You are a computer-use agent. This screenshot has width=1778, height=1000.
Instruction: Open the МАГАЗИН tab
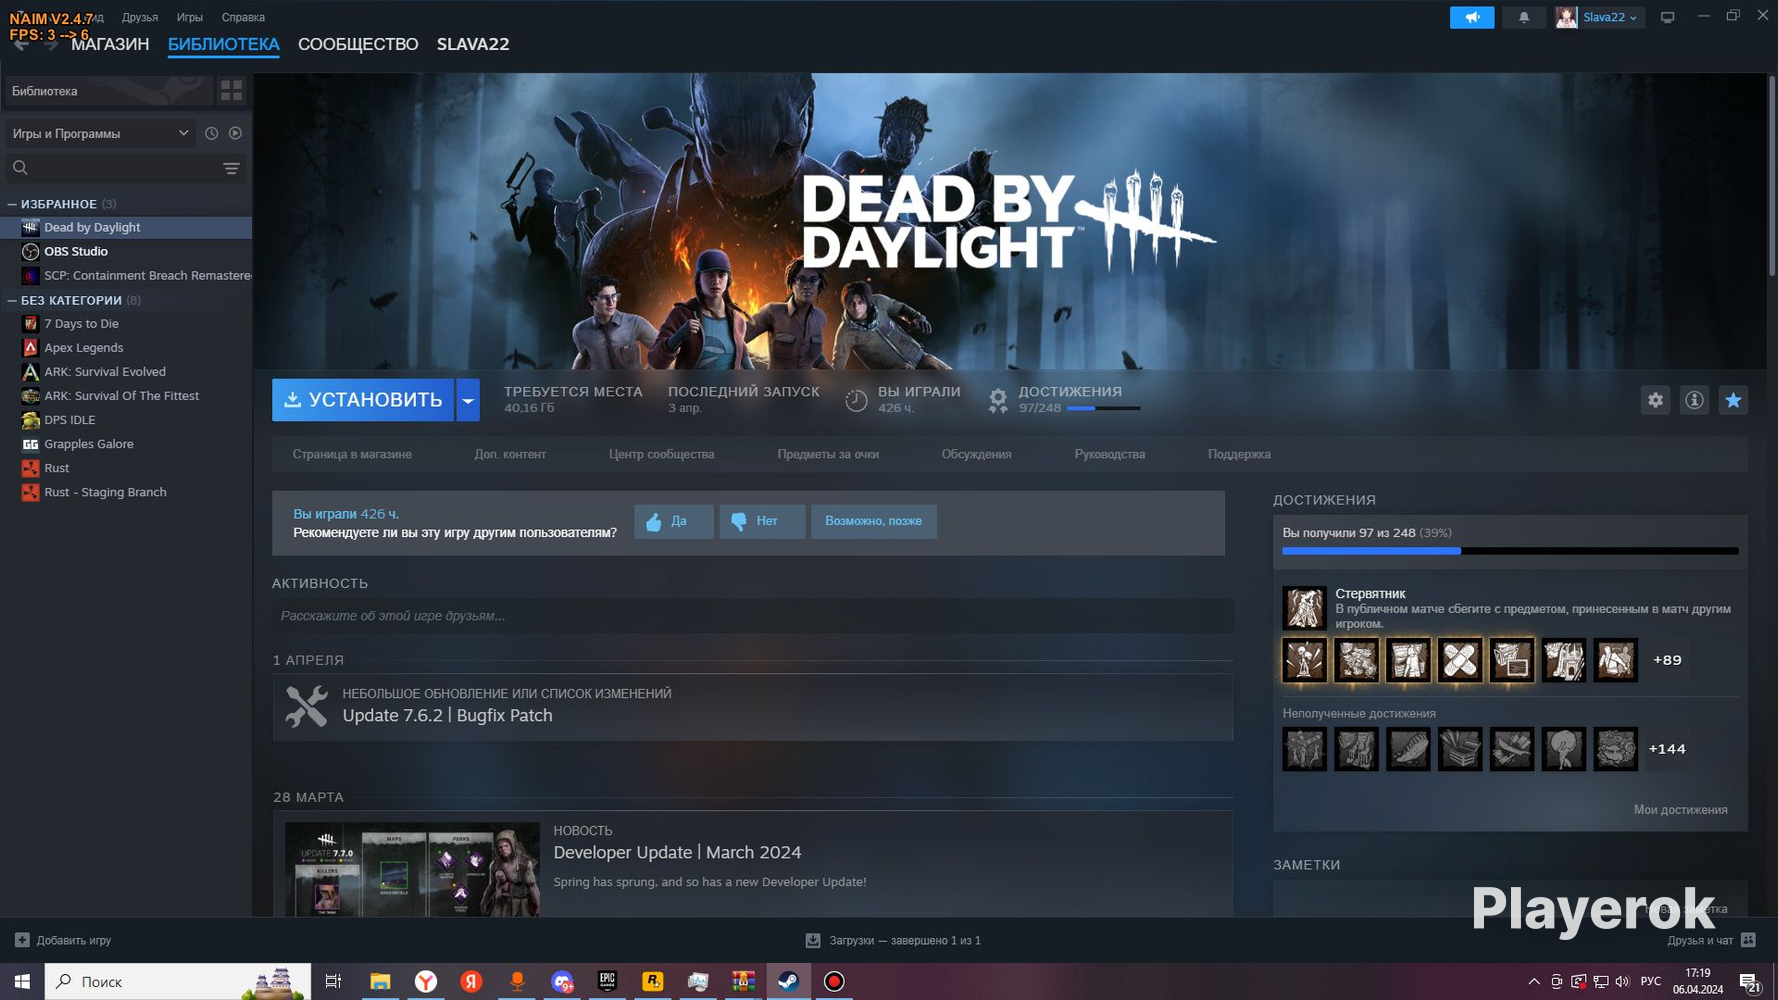pos(110,44)
